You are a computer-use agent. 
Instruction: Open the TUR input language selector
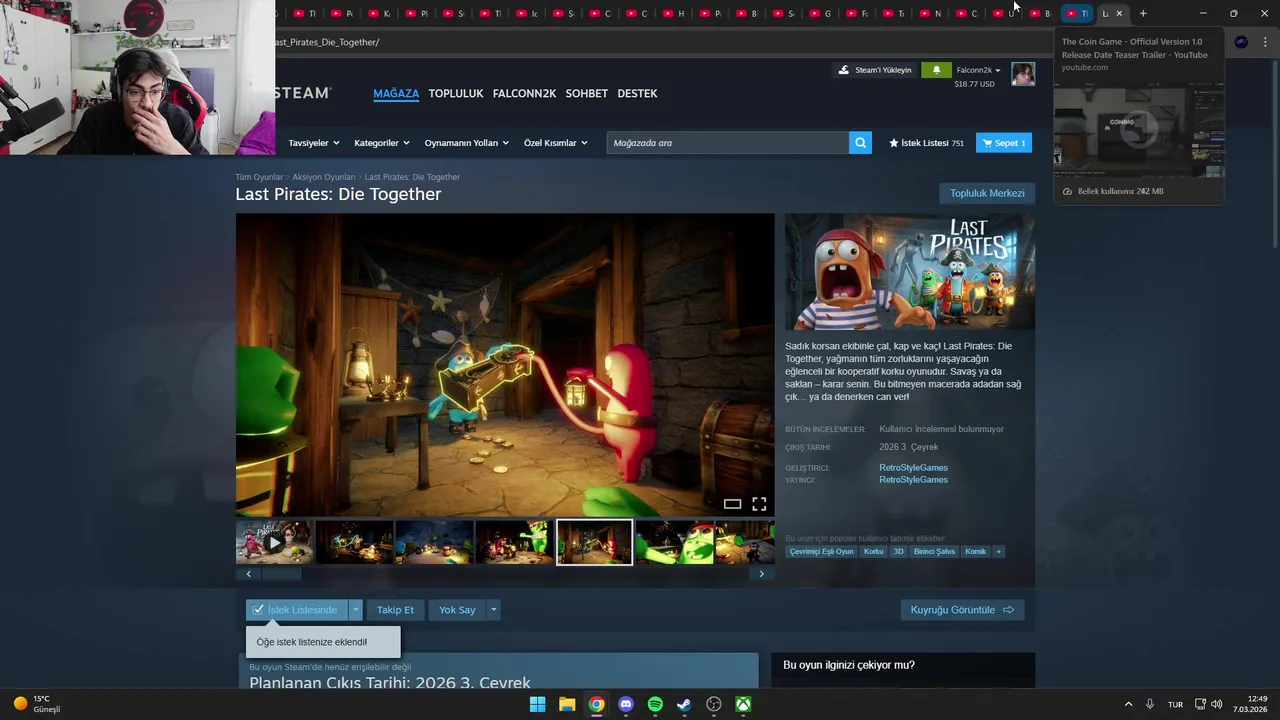1176,704
